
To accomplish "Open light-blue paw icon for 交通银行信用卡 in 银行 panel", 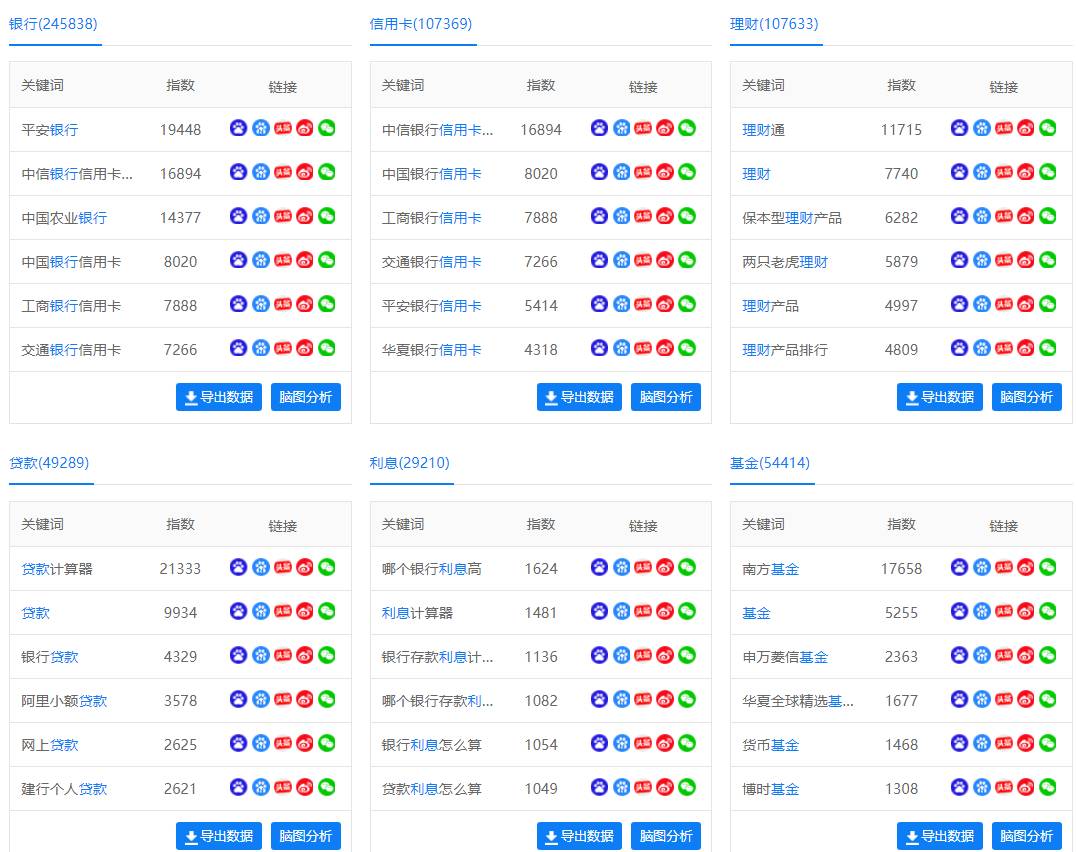I will pyautogui.click(x=261, y=348).
